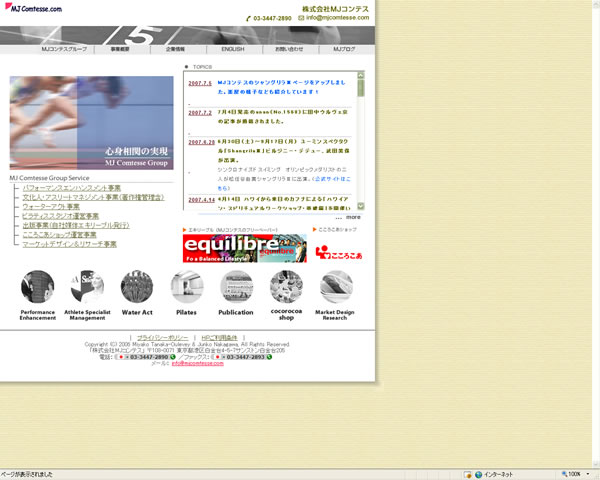
Task: Open the ウォーターアクト事業 service link
Action: click(51, 207)
